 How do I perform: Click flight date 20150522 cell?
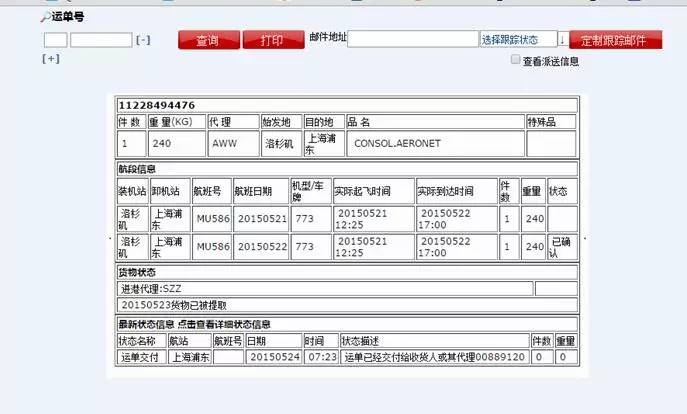[x=261, y=247]
